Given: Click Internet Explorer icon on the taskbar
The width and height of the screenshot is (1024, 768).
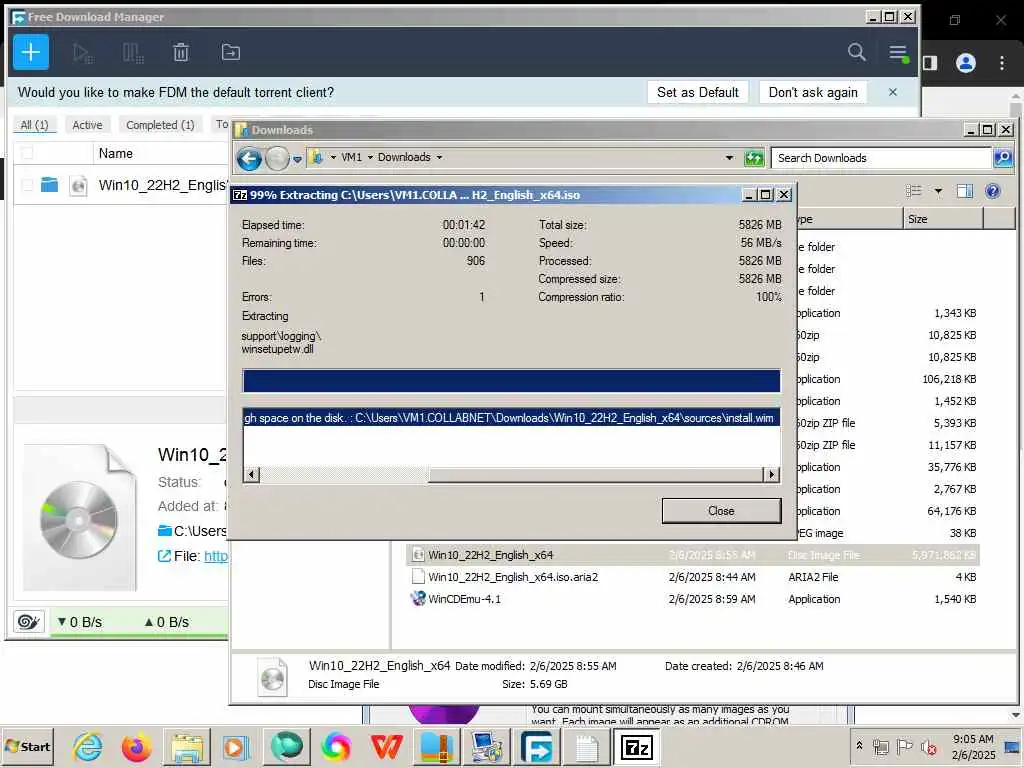Looking at the screenshot, I should click(x=88, y=746).
